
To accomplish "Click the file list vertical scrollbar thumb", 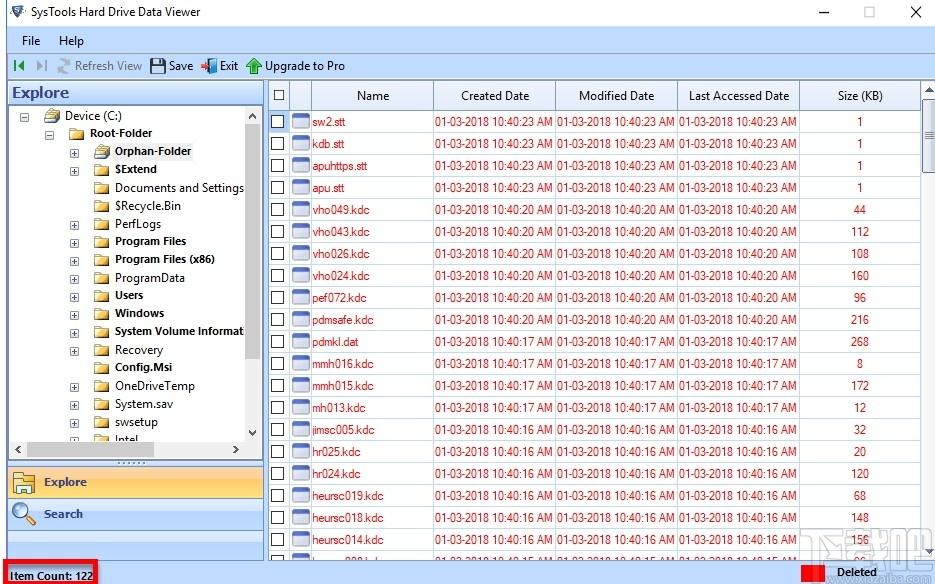I will tap(928, 135).
